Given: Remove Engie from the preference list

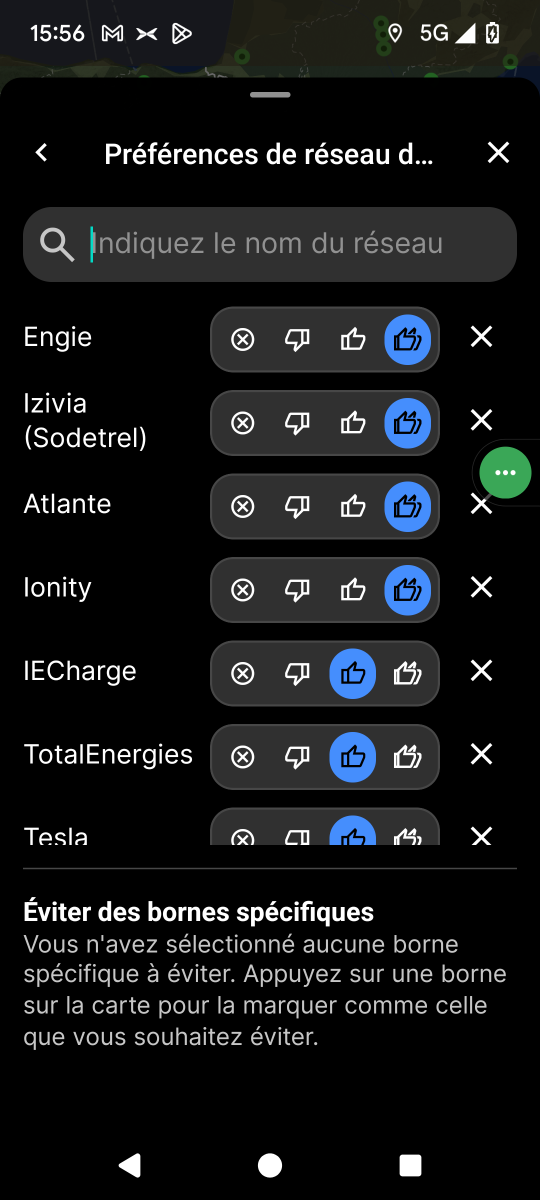Looking at the screenshot, I should (x=482, y=338).
